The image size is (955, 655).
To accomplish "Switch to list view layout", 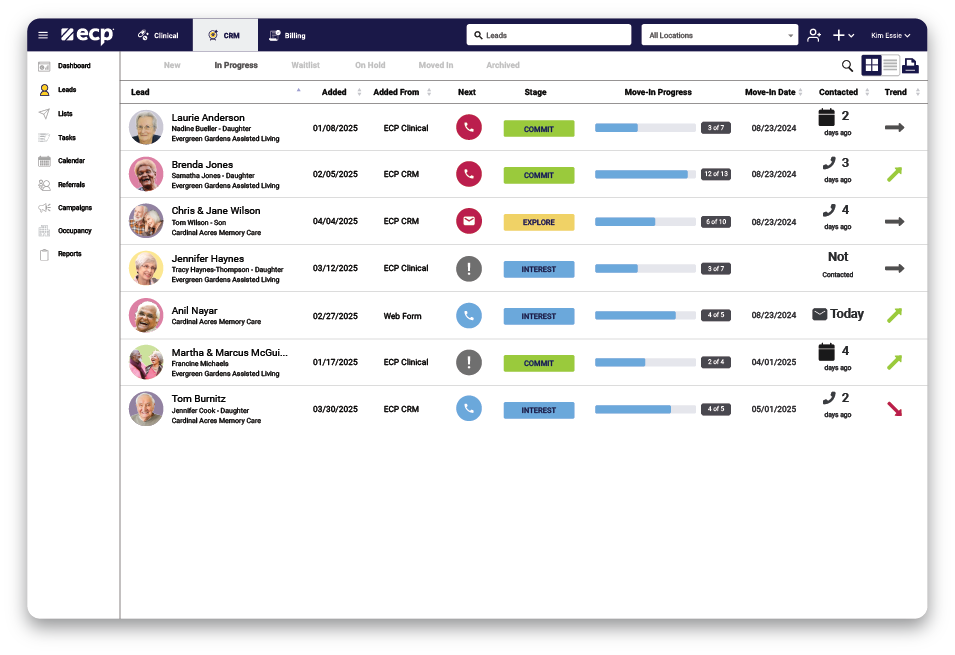I will tap(890, 66).
